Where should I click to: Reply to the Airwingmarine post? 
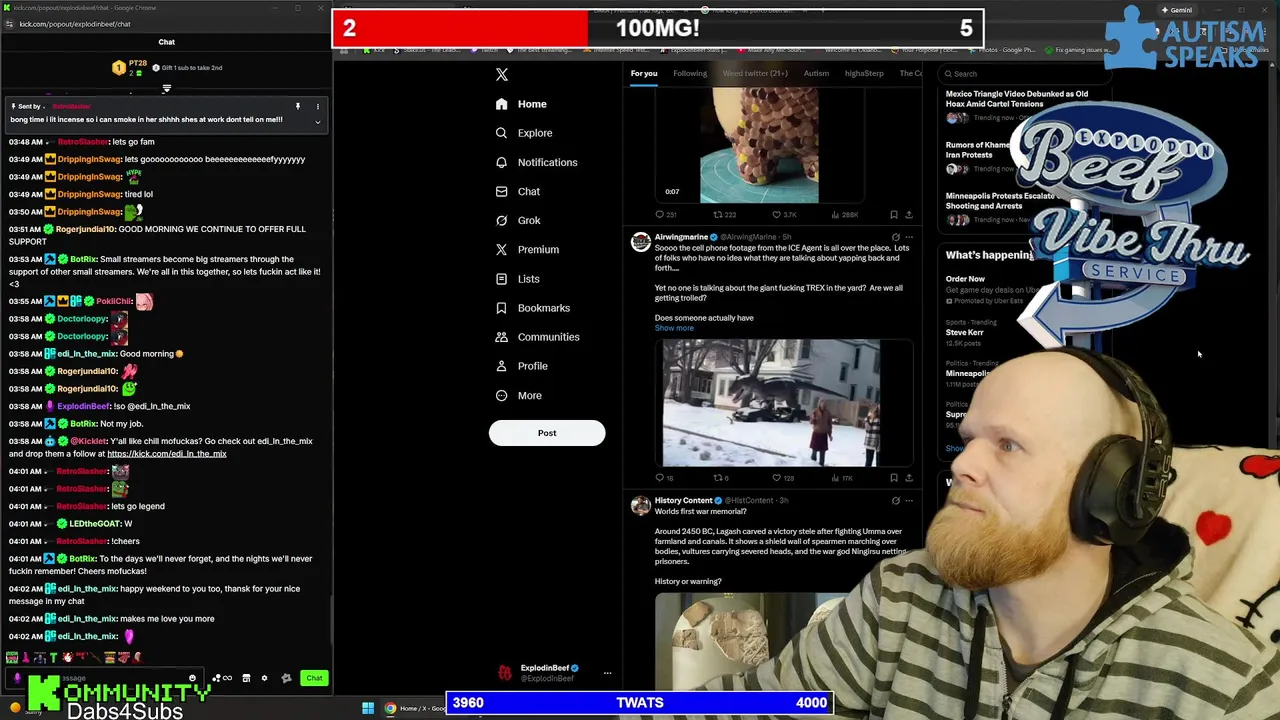664,478
